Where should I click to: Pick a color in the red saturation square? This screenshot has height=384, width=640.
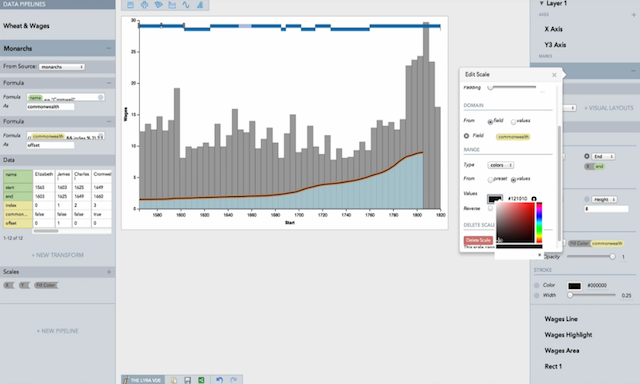coord(515,222)
